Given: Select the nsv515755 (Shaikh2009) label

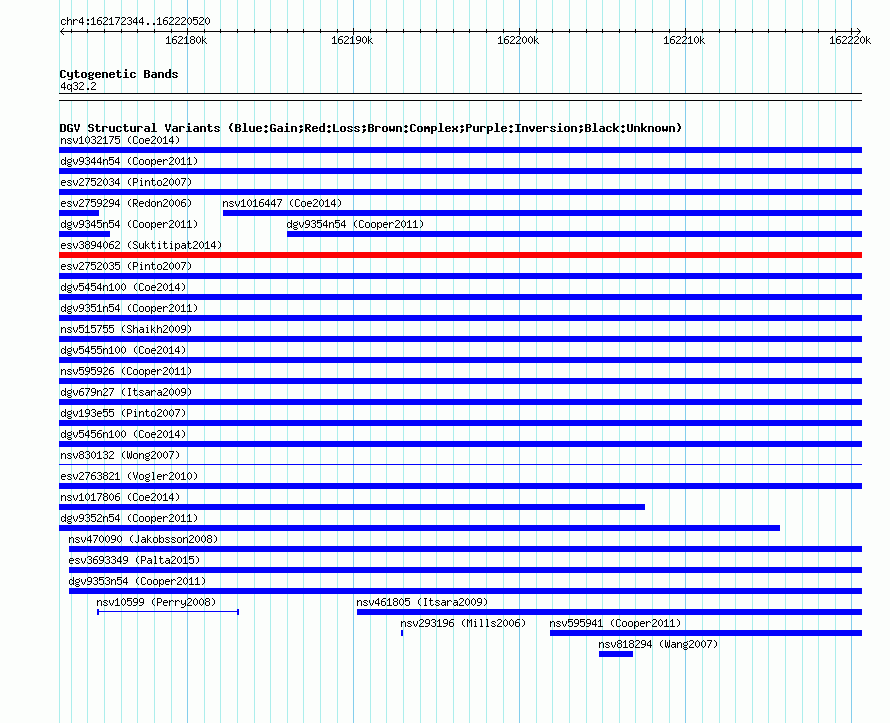Looking at the screenshot, I should (x=126, y=329).
